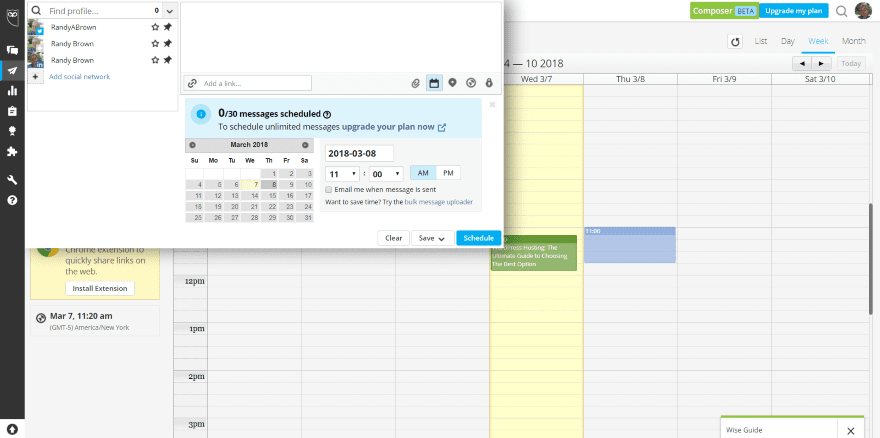
Task: Click the blue Schedule button
Action: pyautogui.click(x=478, y=238)
